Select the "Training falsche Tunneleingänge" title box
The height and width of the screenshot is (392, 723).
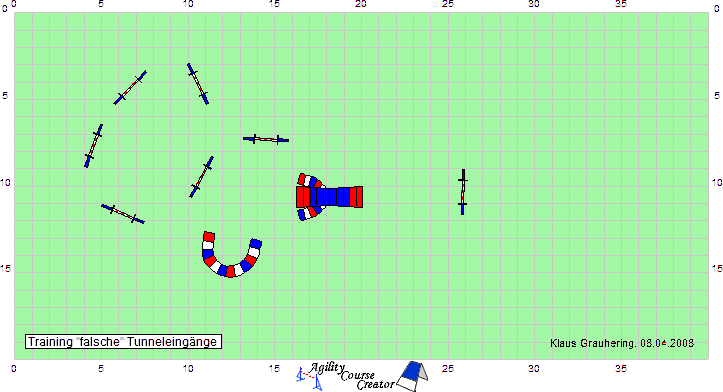[x=123, y=342]
